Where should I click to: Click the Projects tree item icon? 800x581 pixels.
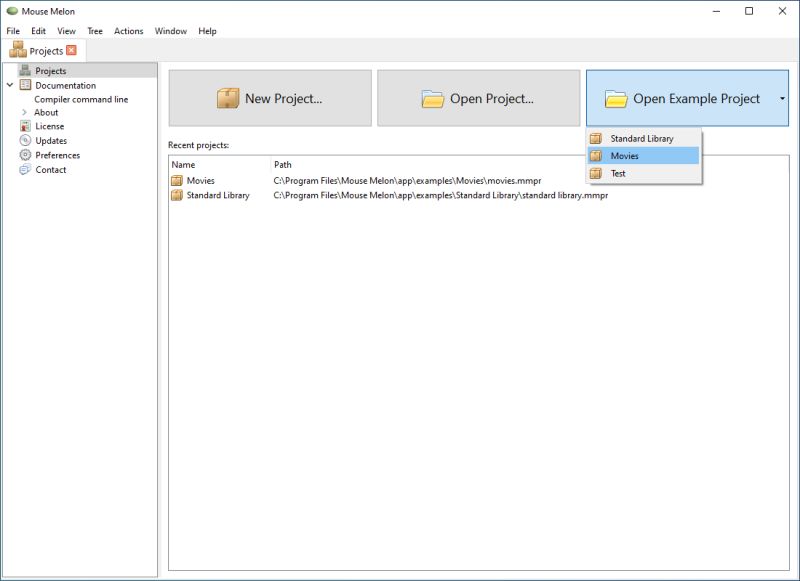pos(25,70)
